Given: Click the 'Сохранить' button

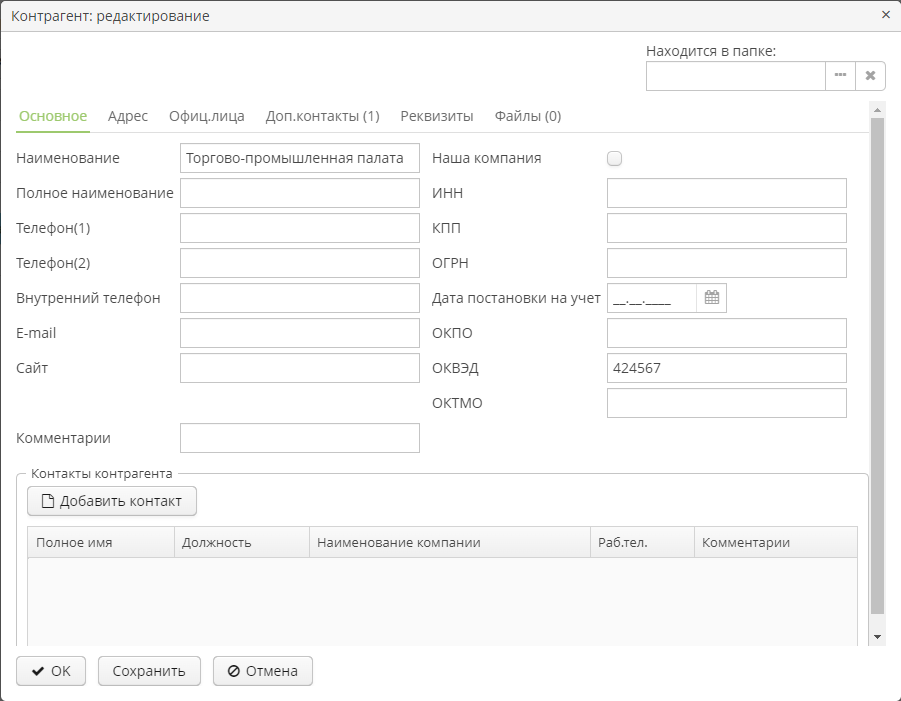Looking at the screenshot, I should click(149, 671).
